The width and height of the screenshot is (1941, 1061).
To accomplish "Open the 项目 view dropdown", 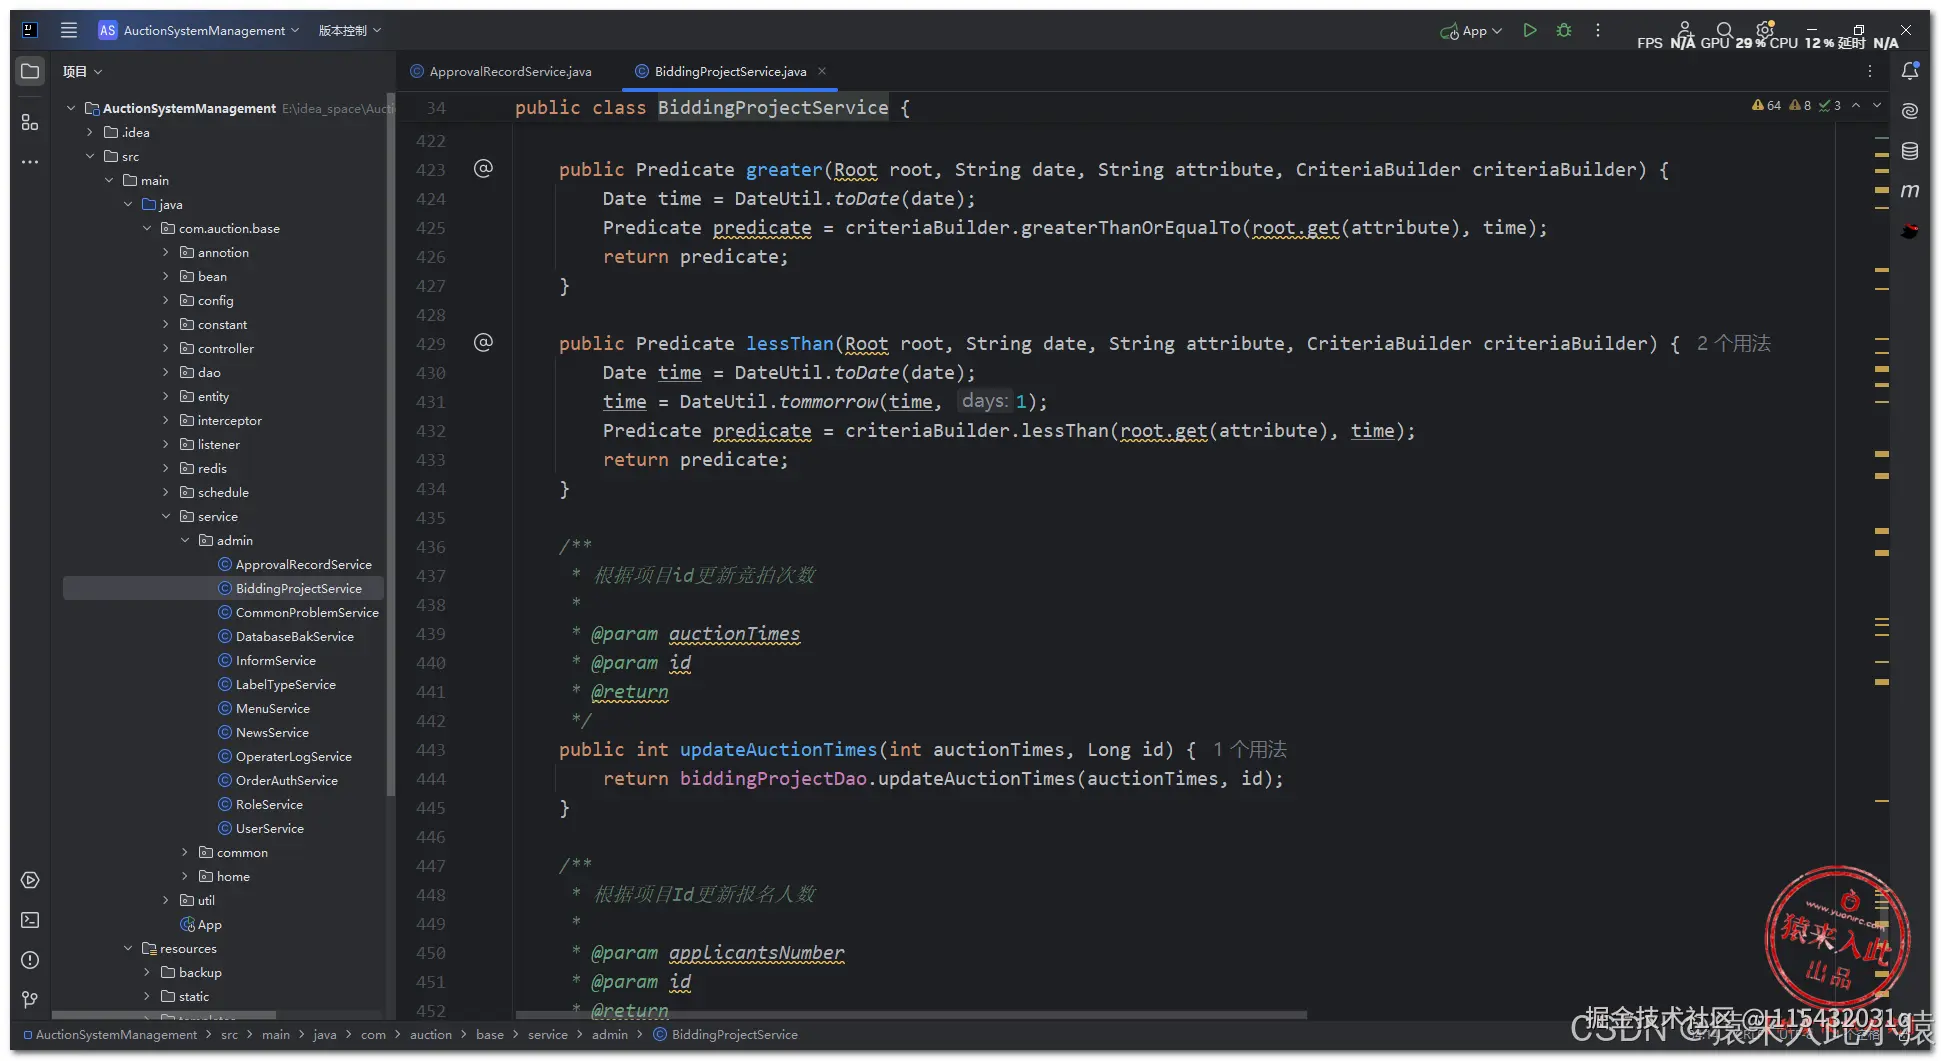I will [x=82, y=71].
